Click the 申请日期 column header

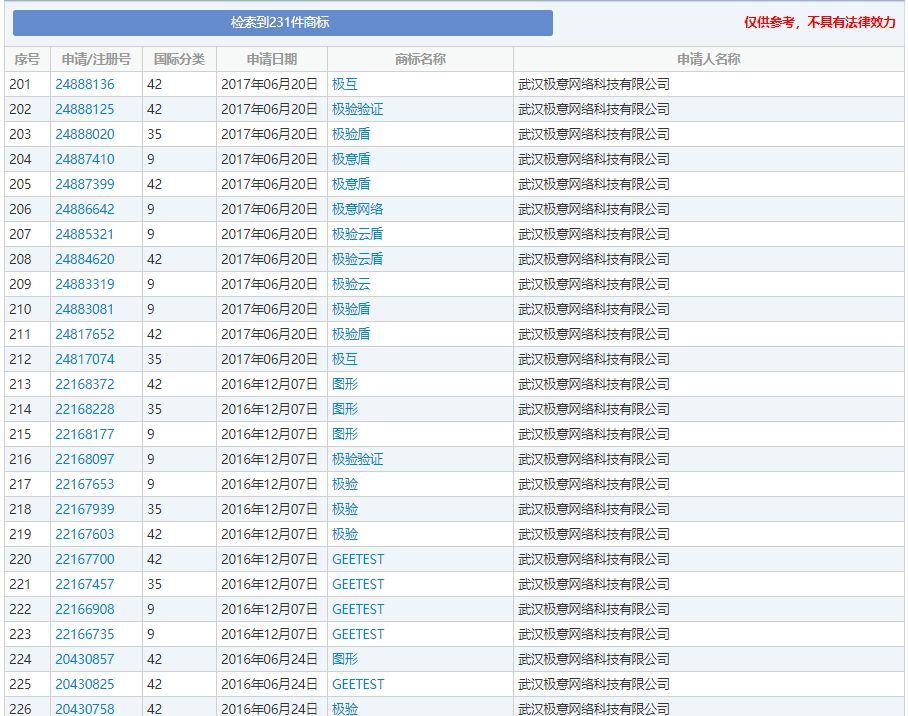pos(272,59)
